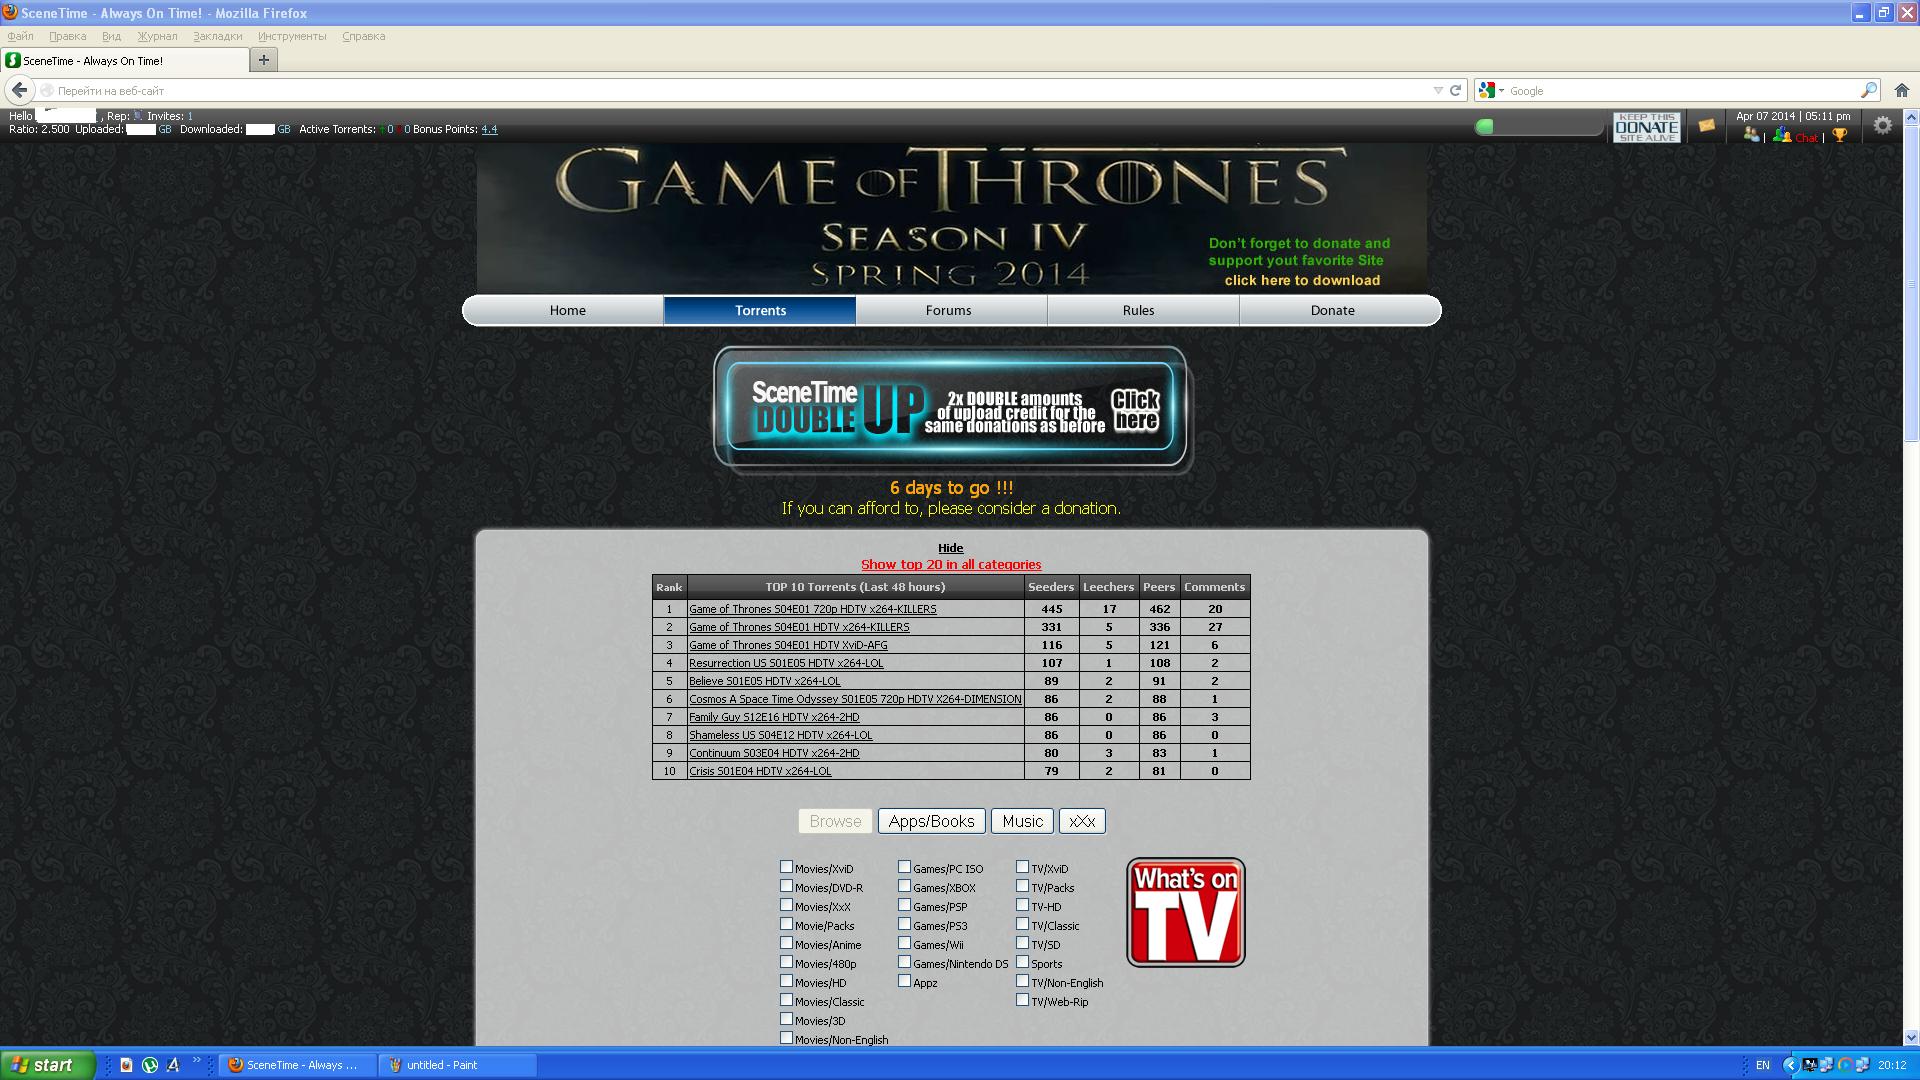Viewport: 1920px width, 1080px height.
Task: Tick the Movies/3D checkbox
Action: click(x=786, y=1019)
